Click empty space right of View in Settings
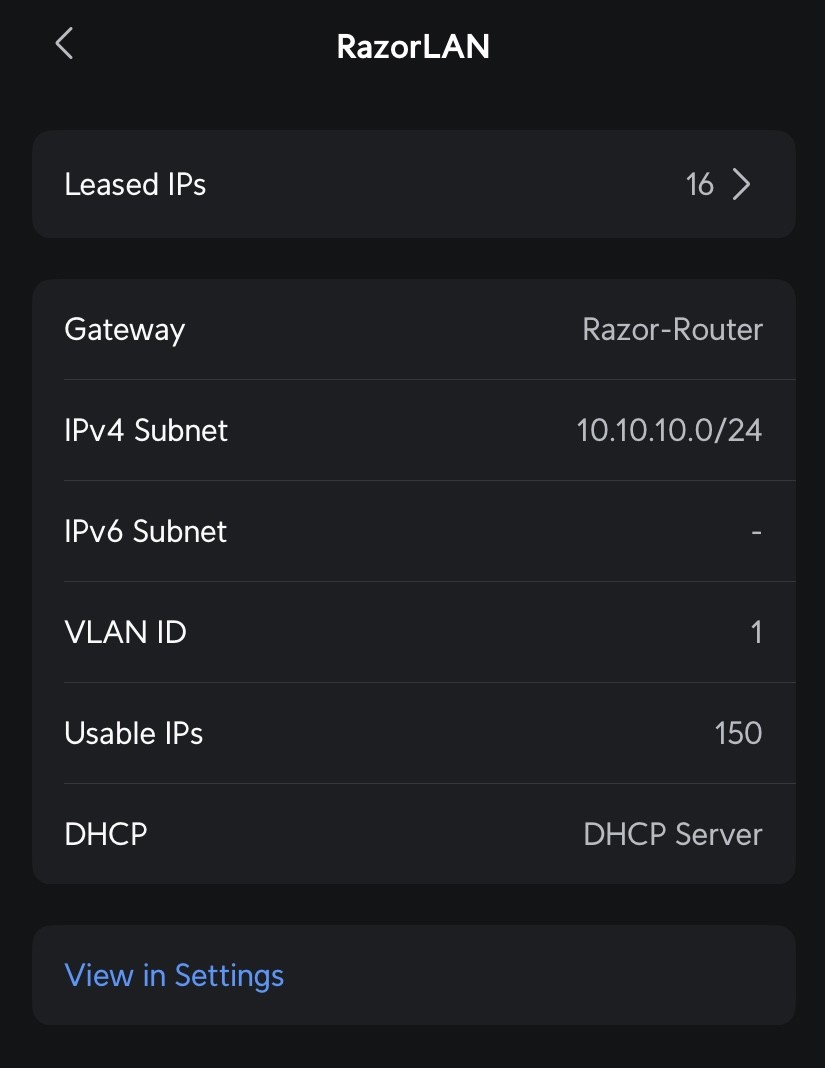Screen dimensions: 825x1068 pyautogui.click(x=540, y=975)
